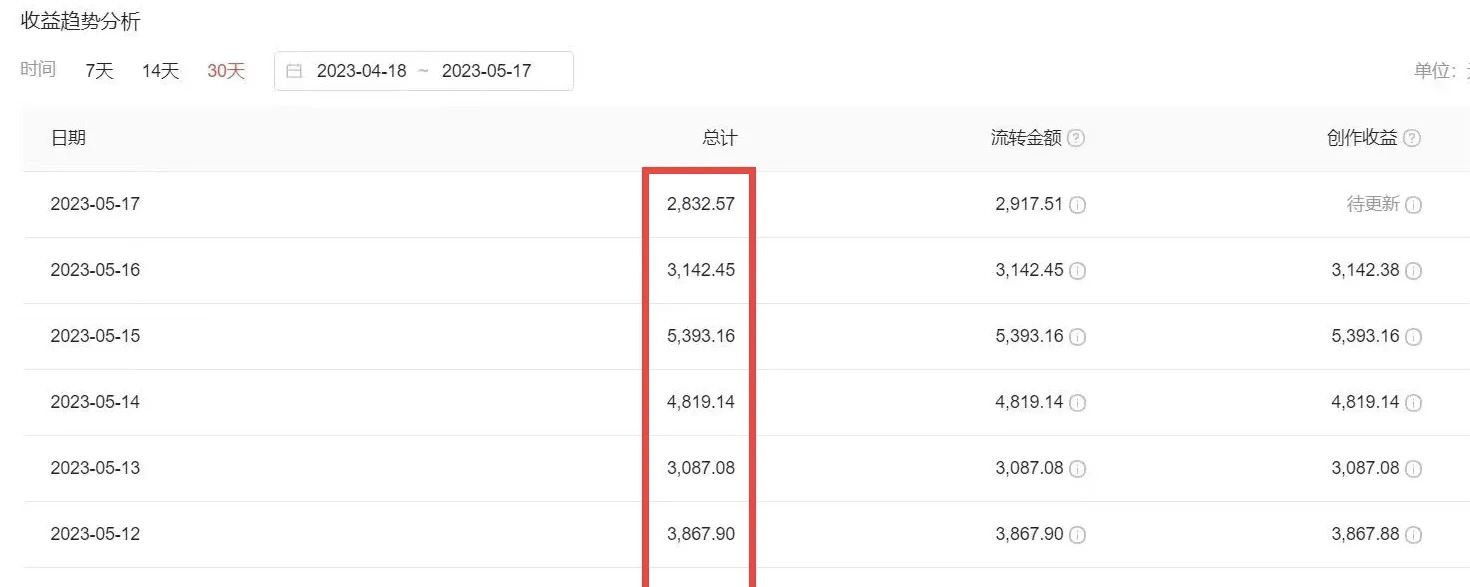
Task: Click the help icon beside 创作收益 header
Action: (x=1412, y=139)
